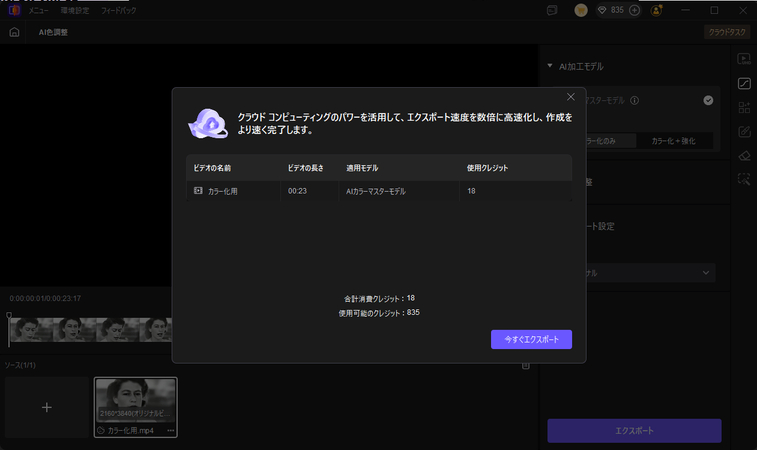Open the message window icon in title bar
Viewport: 757px width, 450px height.
pos(552,10)
